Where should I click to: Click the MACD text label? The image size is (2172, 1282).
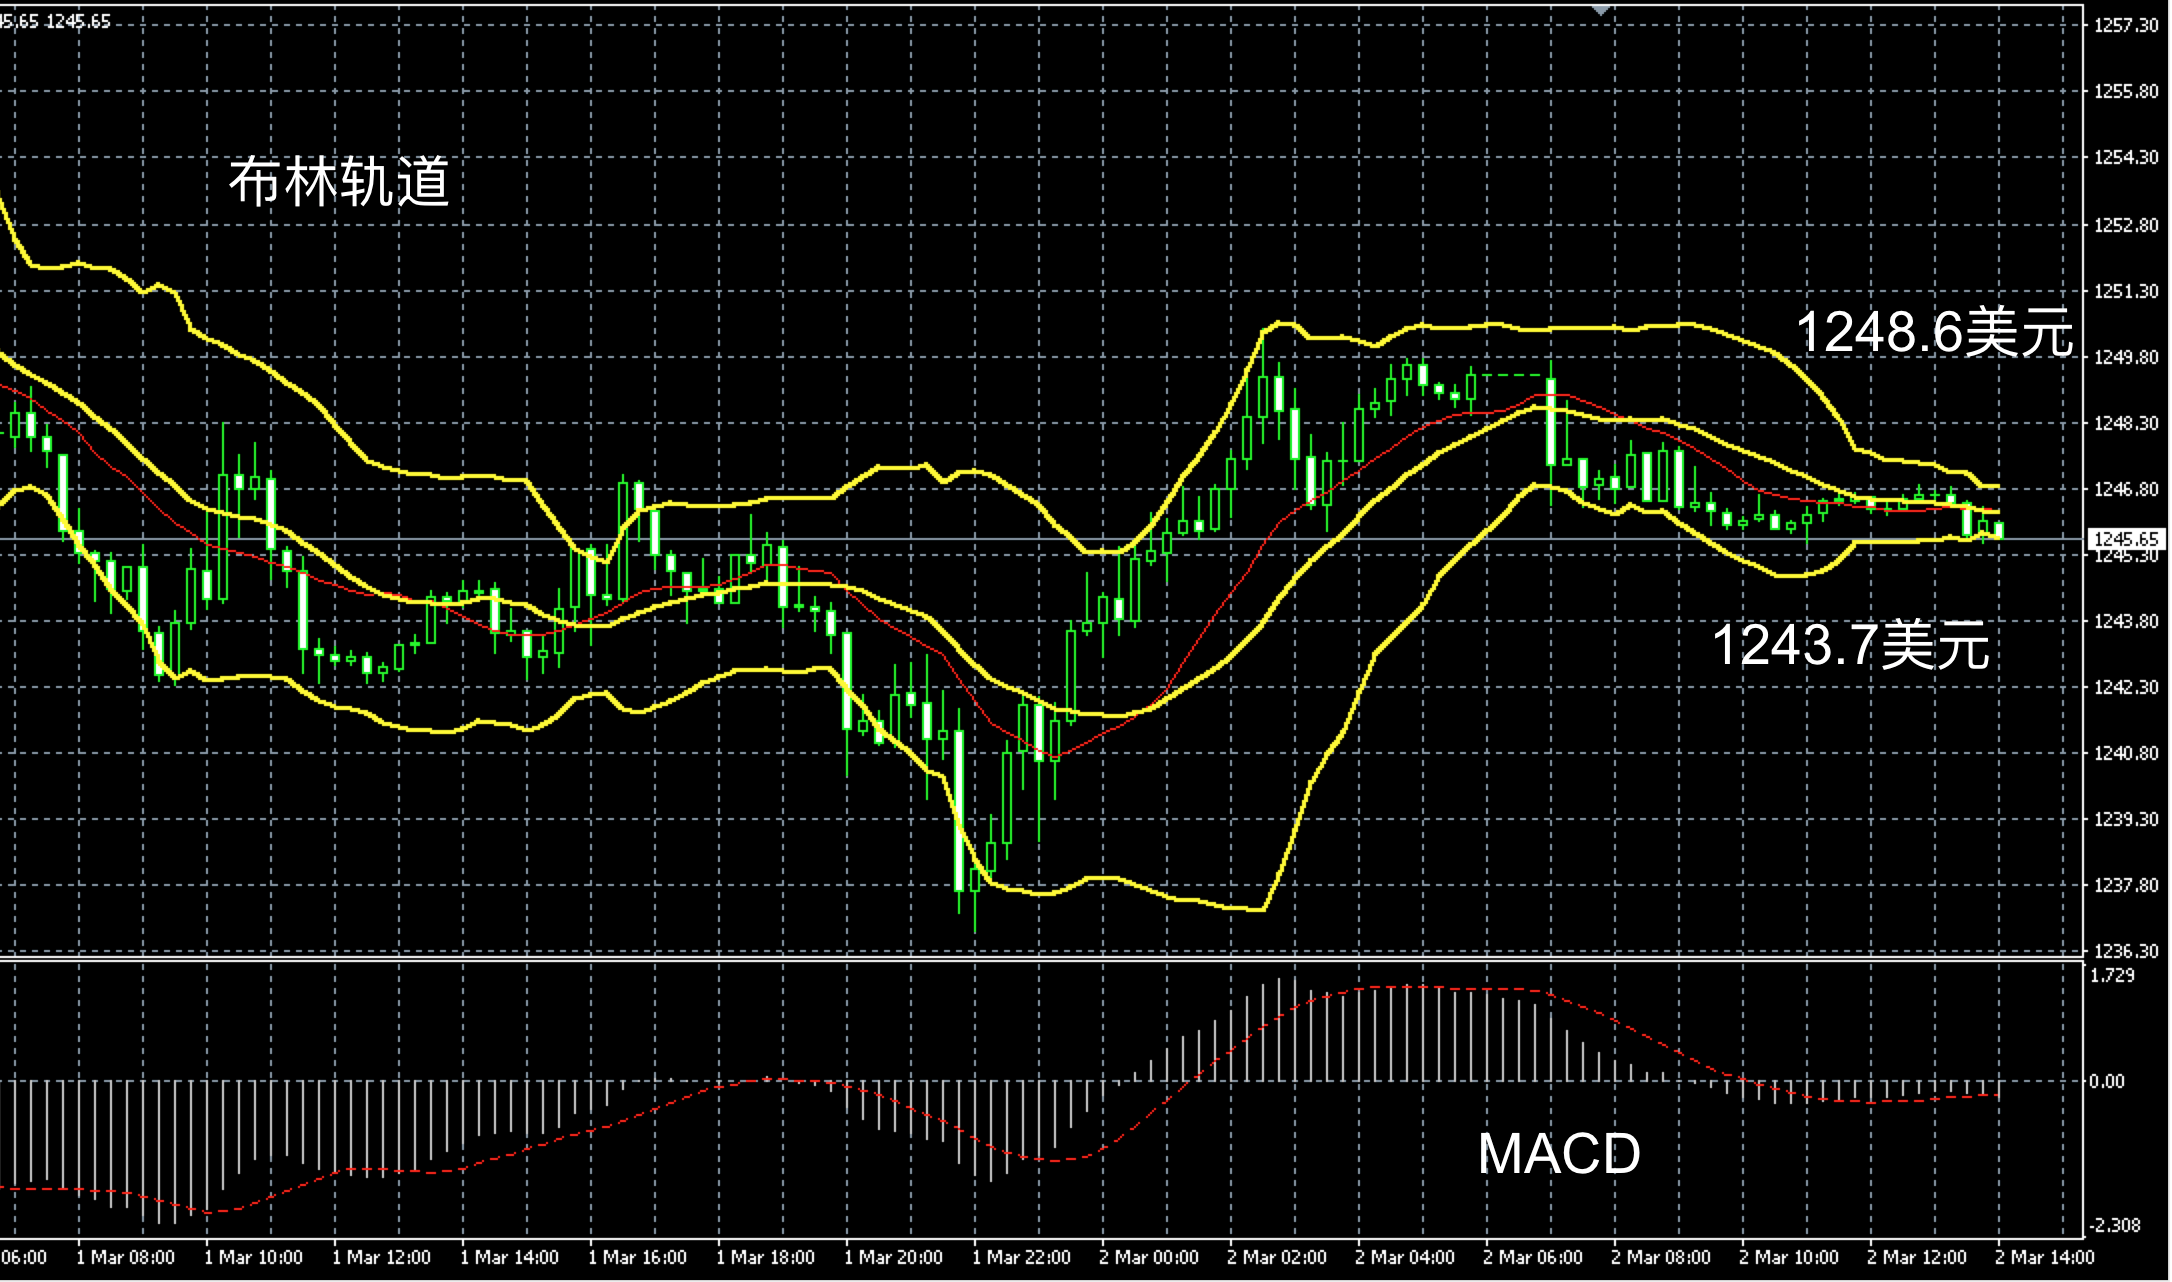pos(1559,1154)
